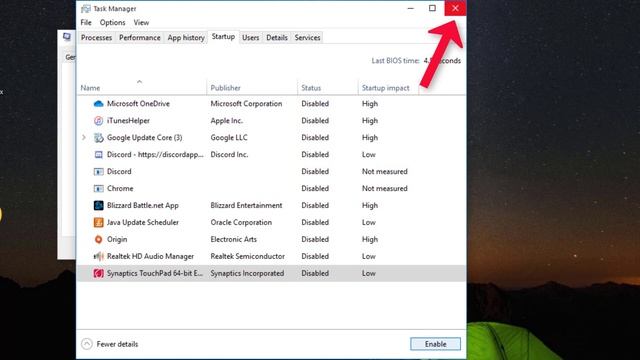Select the Microsoft OneDrive row name
640x360 pixels.
coord(138,104)
